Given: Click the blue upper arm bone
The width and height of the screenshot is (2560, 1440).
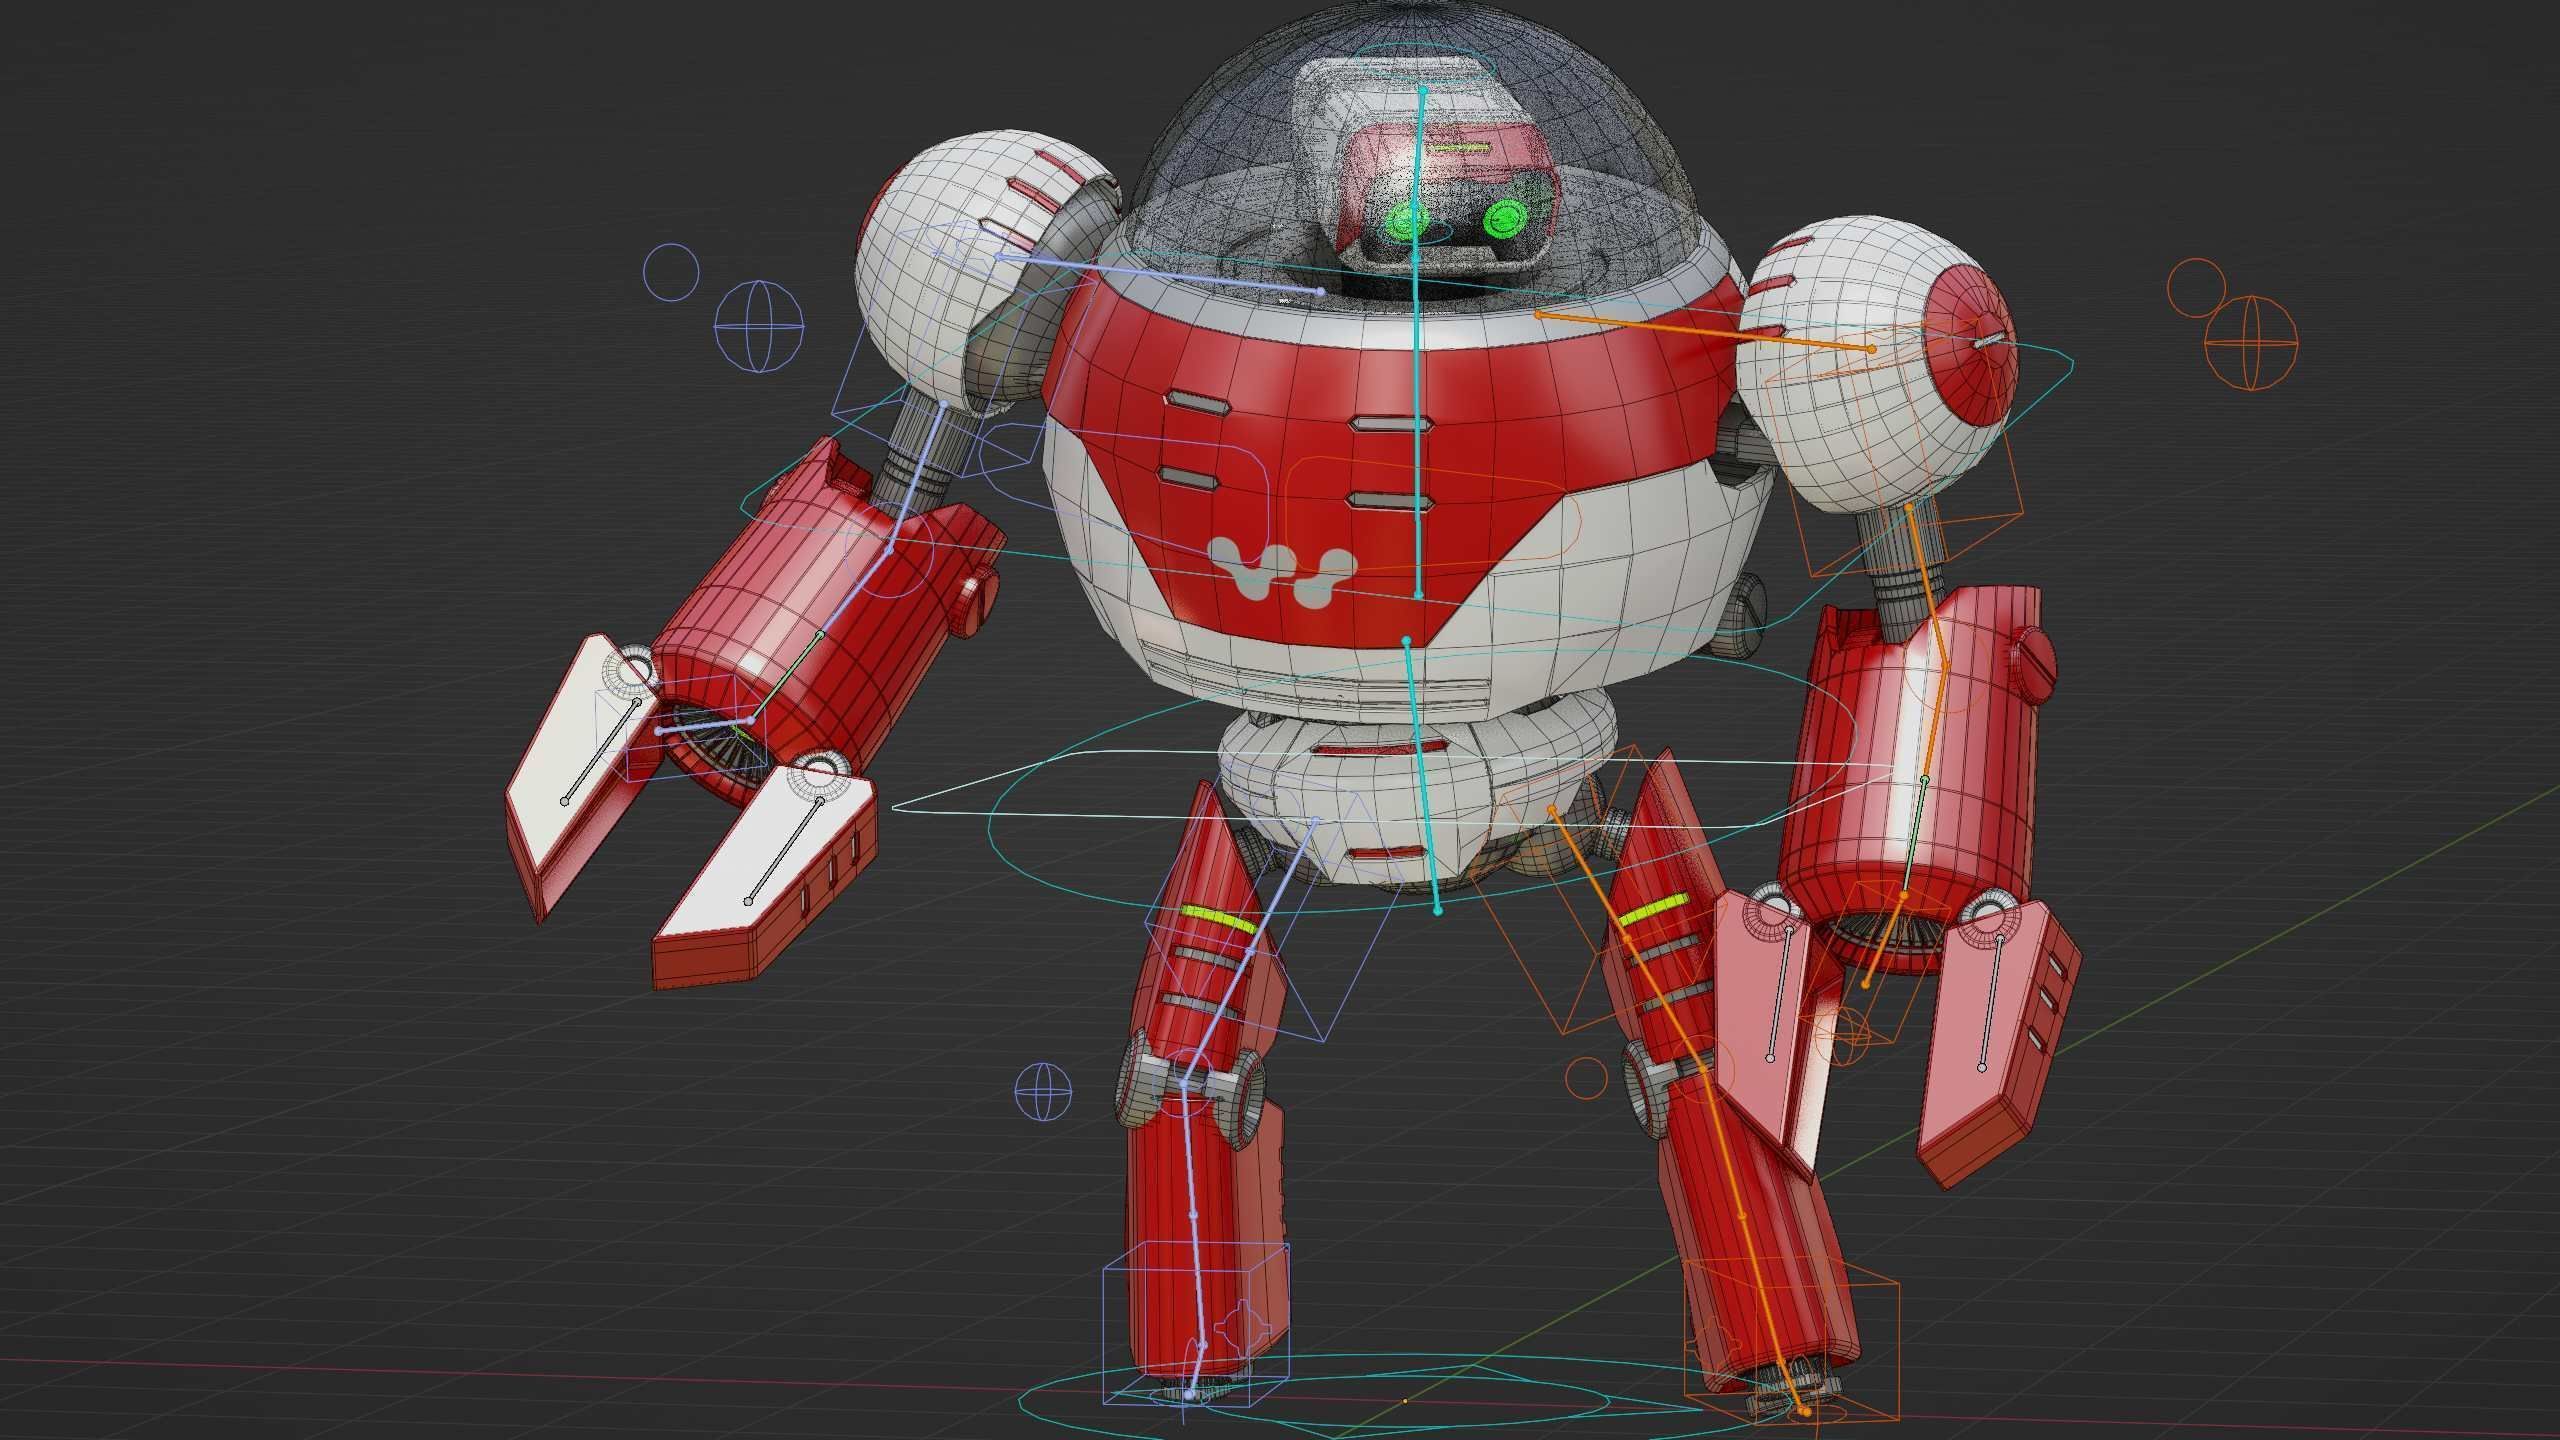Looking at the screenshot, I should tap(917, 477).
